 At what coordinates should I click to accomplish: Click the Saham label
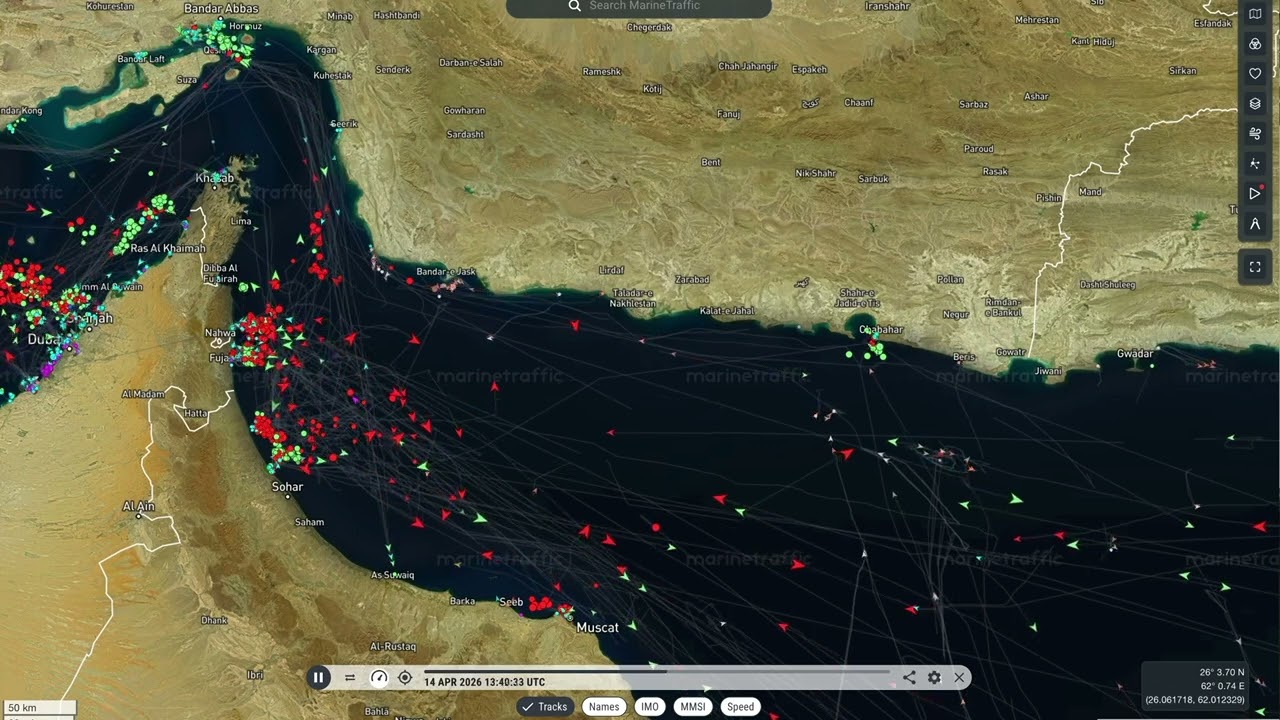(x=310, y=522)
